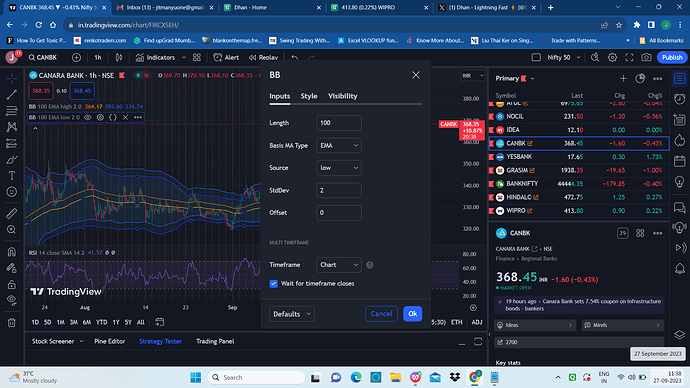Viewport: 690px width, 388px height.
Task: Remove the BB 100 EMA low indicator
Action: pyautogui.click(x=125, y=117)
